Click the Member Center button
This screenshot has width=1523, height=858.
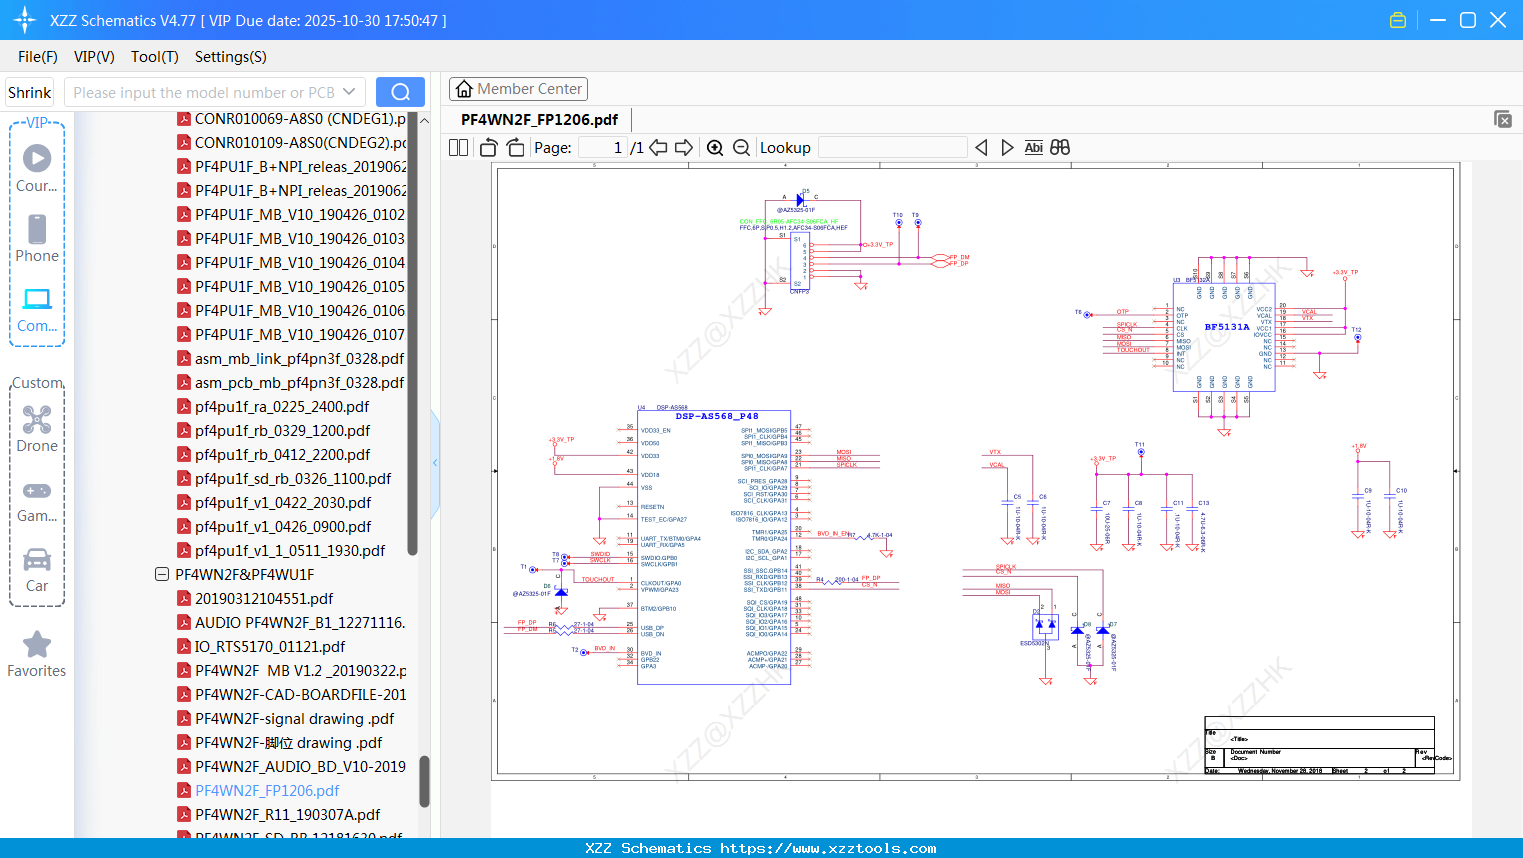coord(518,89)
